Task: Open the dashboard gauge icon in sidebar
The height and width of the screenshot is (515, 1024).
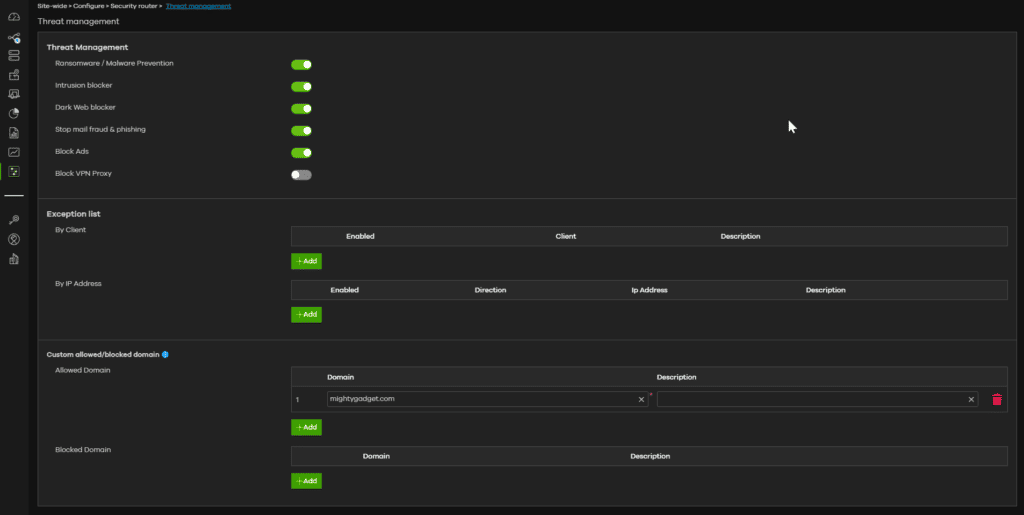Action: pyautogui.click(x=14, y=17)
